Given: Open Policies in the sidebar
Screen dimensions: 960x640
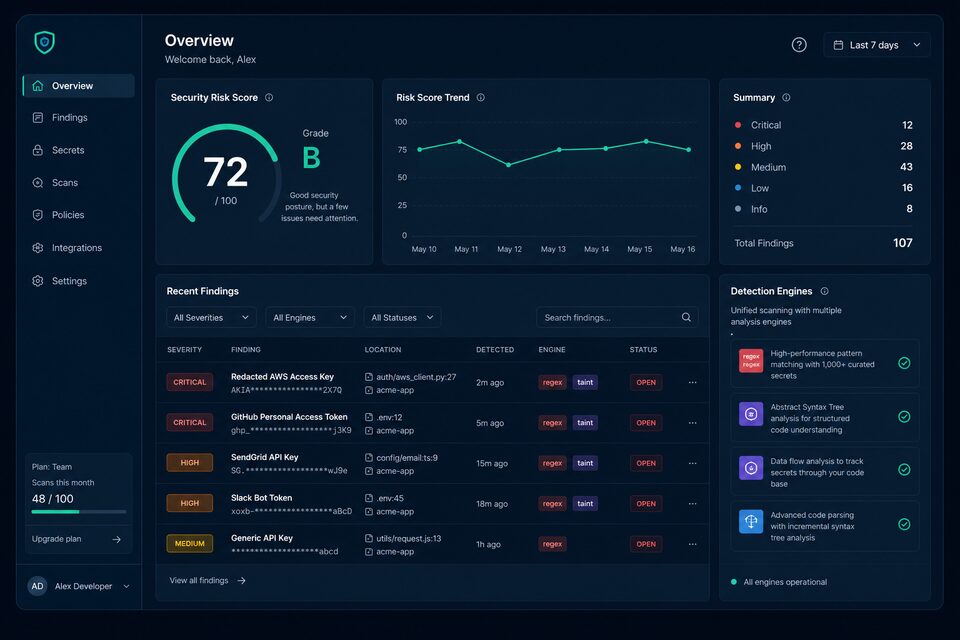Looking at the screenshot, I should click(78, 215).
